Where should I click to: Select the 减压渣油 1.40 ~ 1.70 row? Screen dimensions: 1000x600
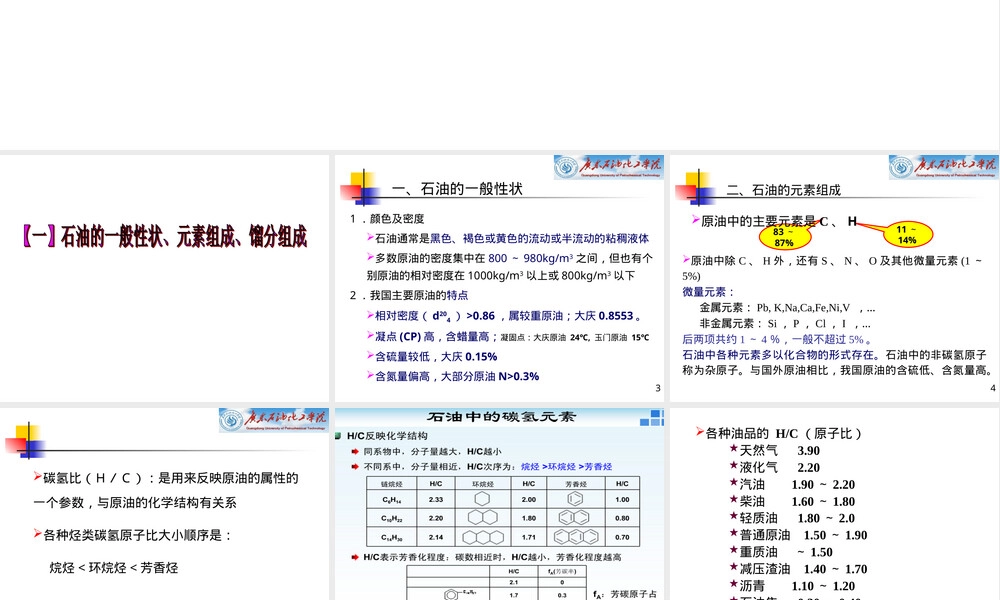pos(798,569)
